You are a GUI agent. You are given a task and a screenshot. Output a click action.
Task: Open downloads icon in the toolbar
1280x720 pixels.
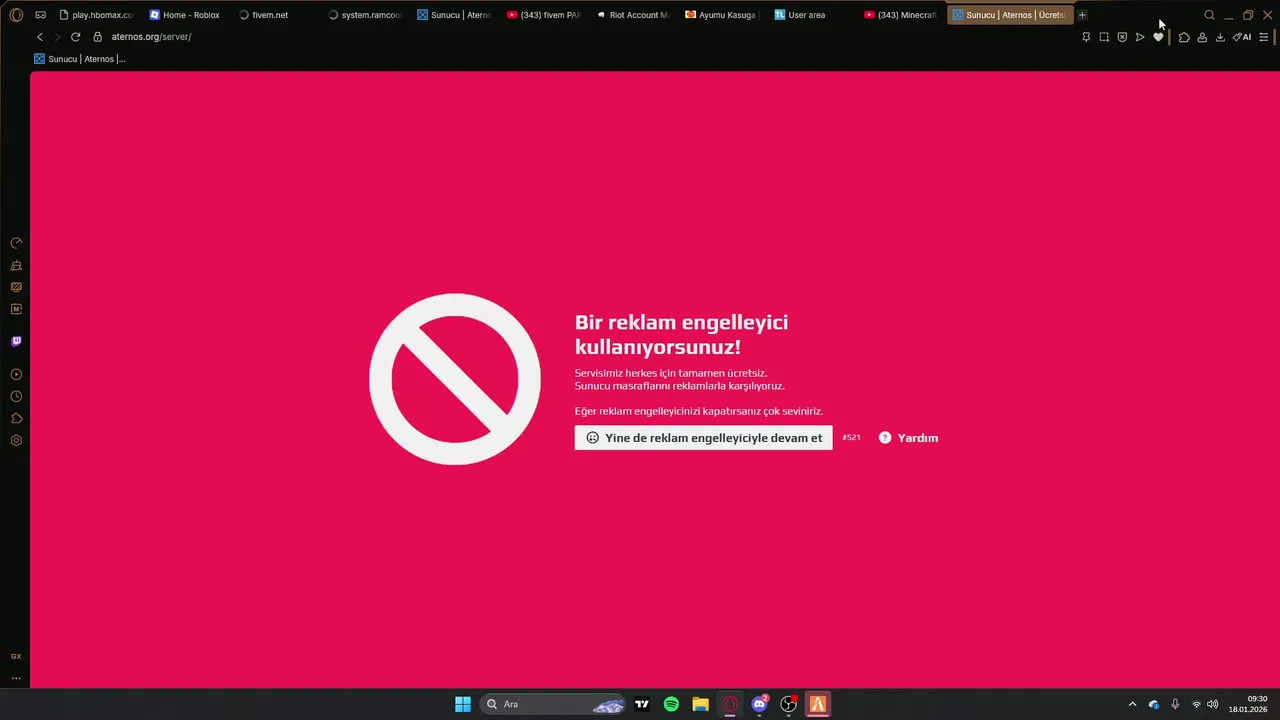point(1220,37)
